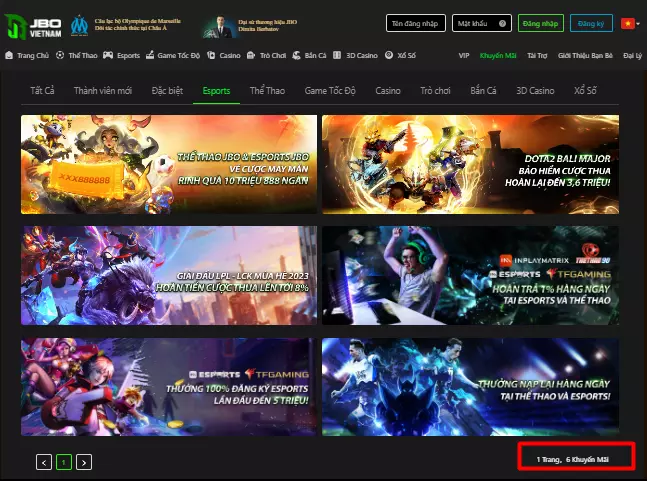The image size is (647, 481).
Task: Switch to the Game Tốc Độ promotions tab
Action: coord(330,90)
